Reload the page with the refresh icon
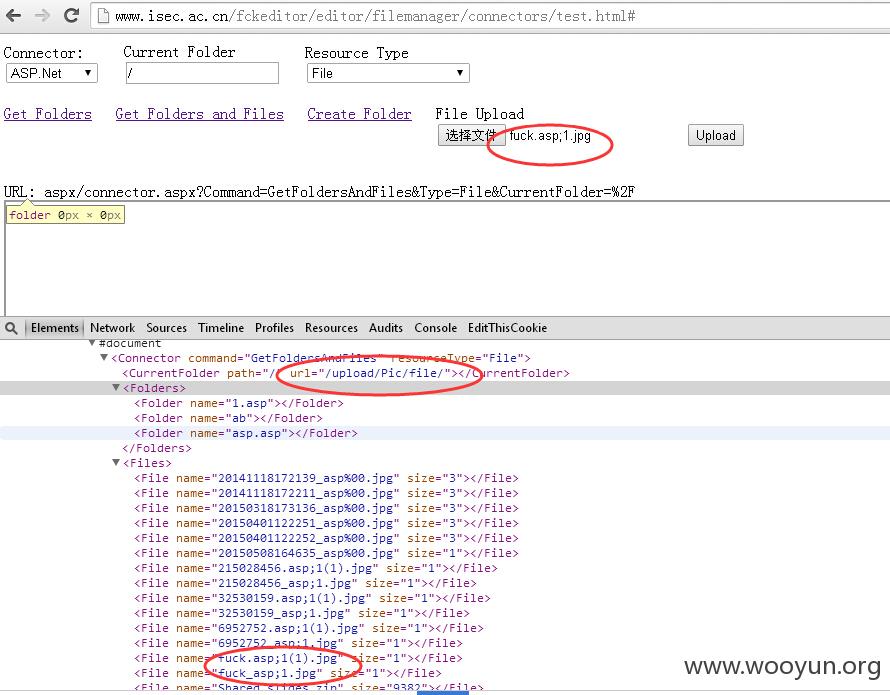Viewport: 890px width, 695px height. click(72, 15)
